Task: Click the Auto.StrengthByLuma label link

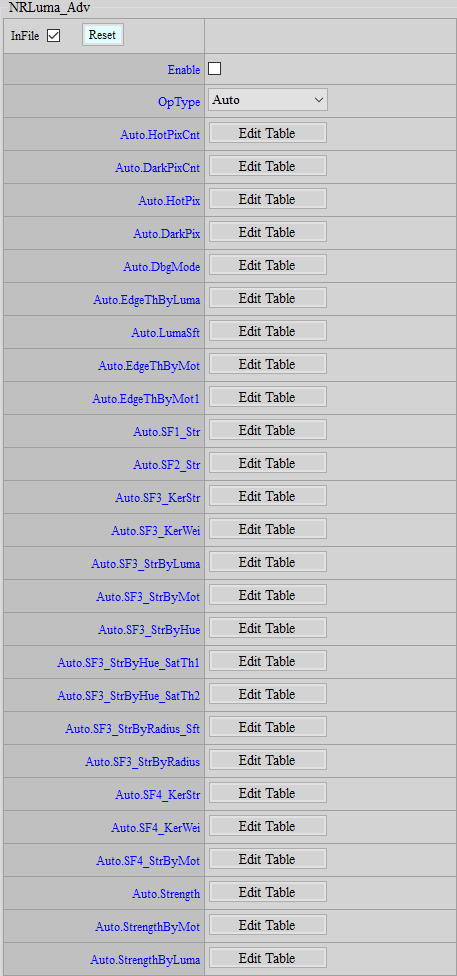Action: (x=145, y=959)
